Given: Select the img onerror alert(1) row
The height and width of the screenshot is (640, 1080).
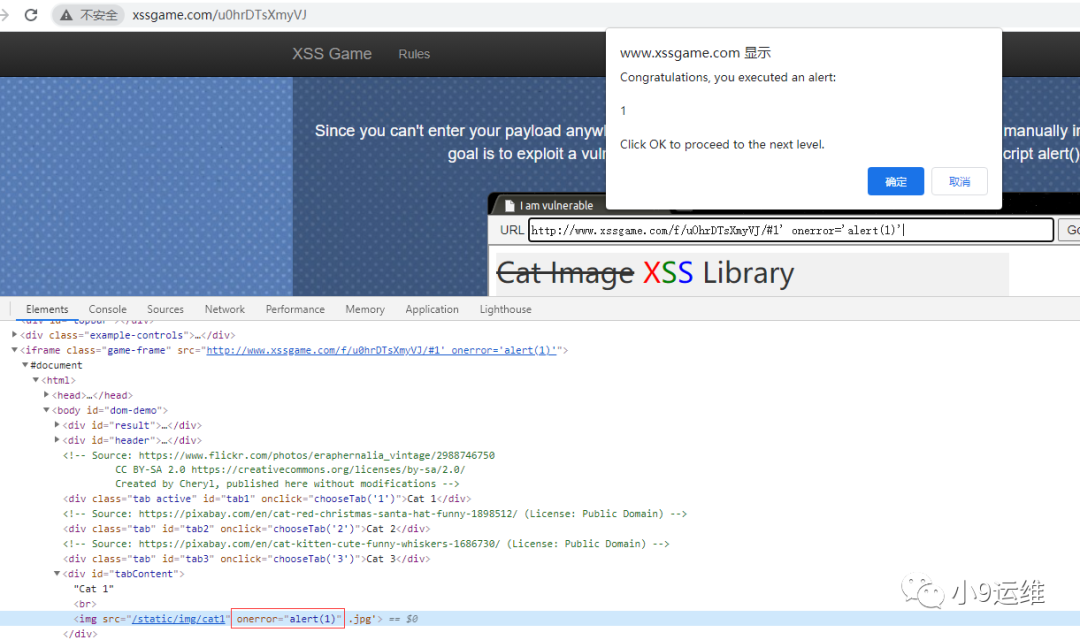Looking at the screenshot, I should tap(540, 619).
